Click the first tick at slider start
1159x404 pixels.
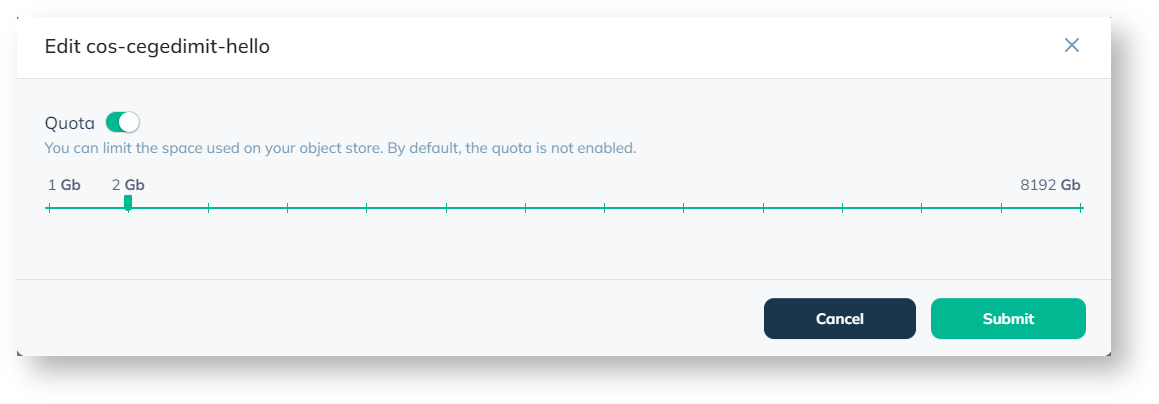point(49,208)
